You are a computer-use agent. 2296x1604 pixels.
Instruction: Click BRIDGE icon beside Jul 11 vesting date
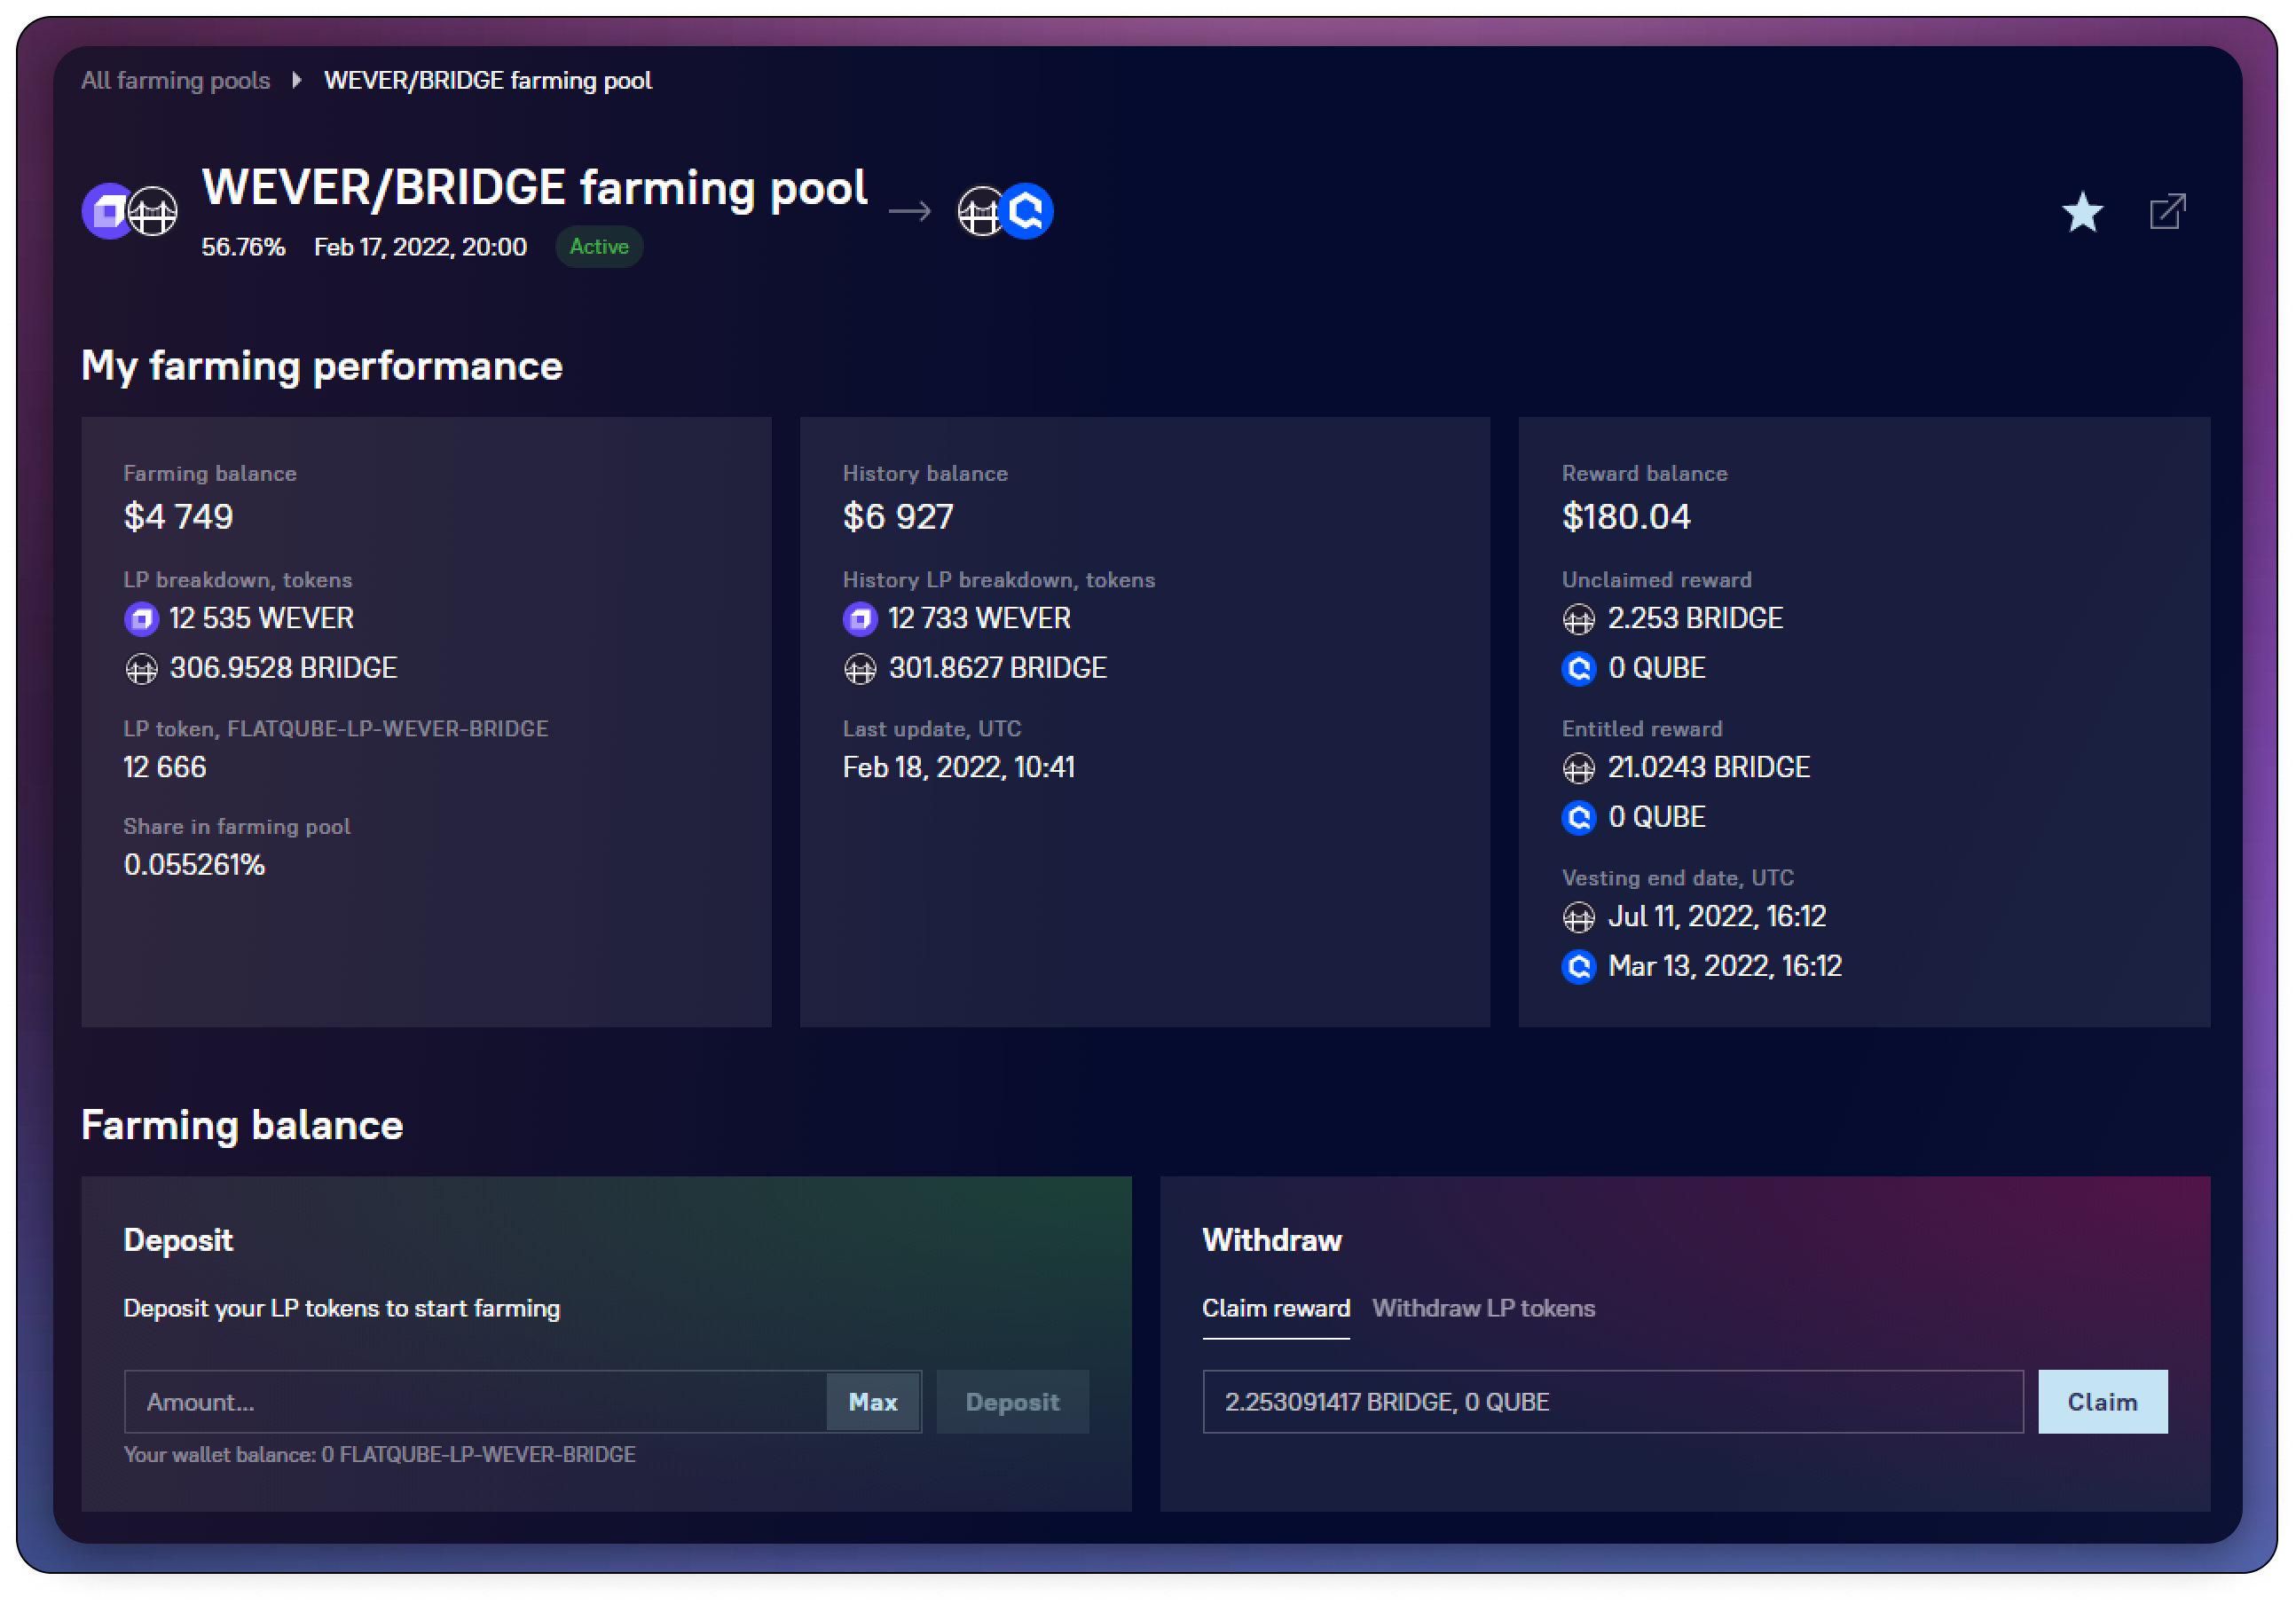click(x=1579, y=917)
